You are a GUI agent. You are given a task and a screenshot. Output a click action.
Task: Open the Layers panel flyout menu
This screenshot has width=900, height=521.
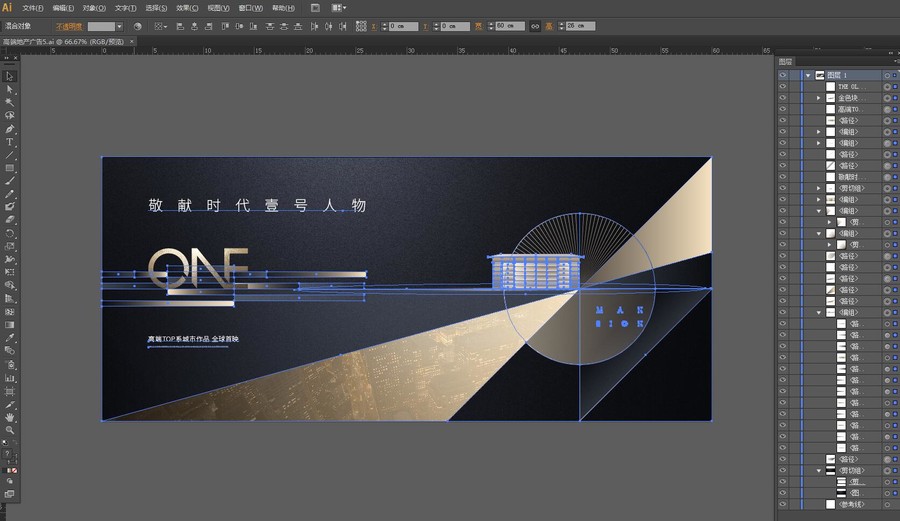897,61
